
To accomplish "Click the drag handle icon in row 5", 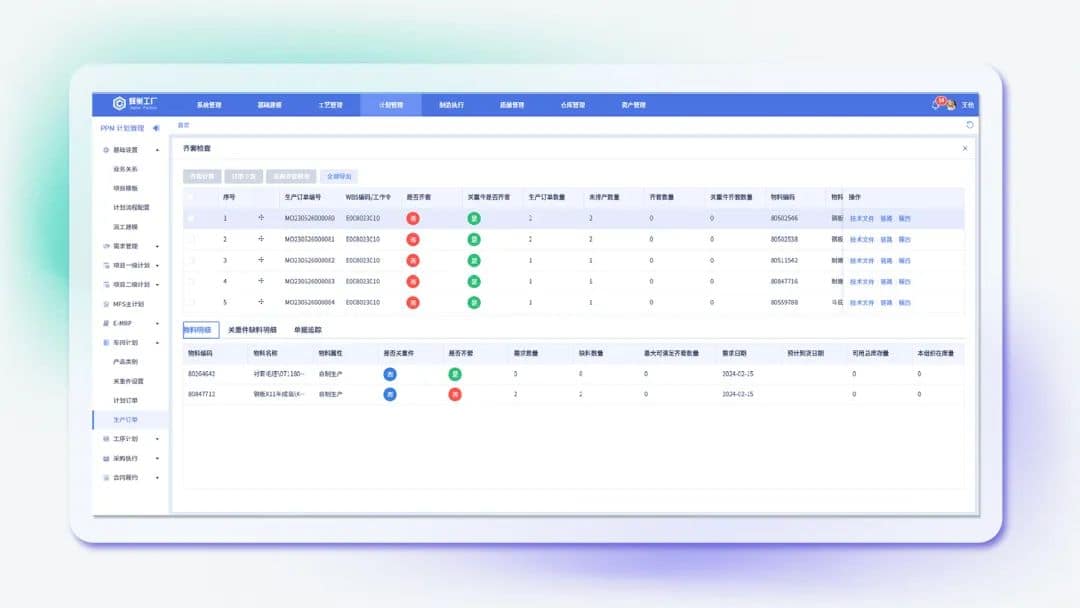I will [x=261, y=302].
